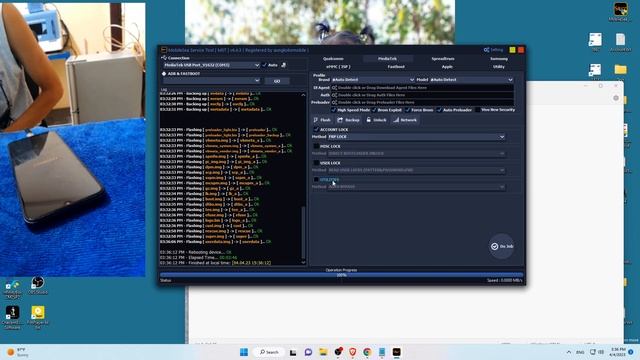Open the notification badge by the clock

(x=631, y=352)
